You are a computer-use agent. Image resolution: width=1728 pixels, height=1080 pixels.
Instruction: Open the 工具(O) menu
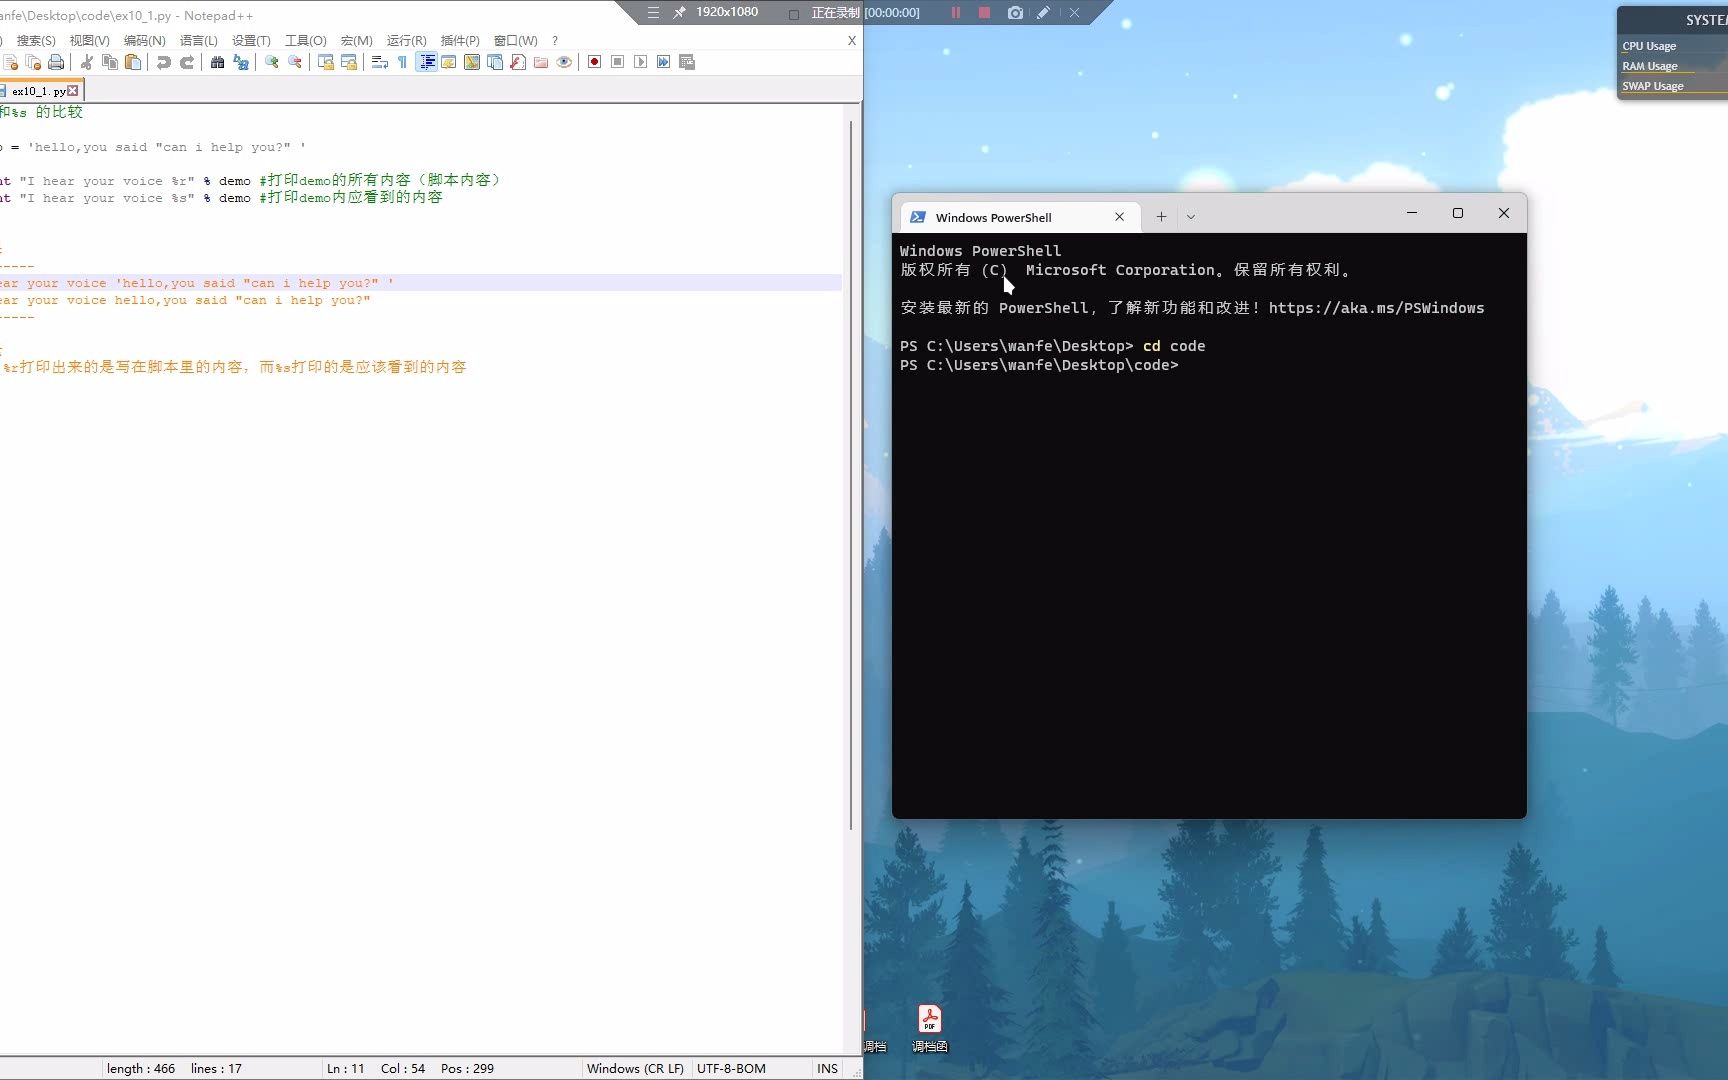306,41
